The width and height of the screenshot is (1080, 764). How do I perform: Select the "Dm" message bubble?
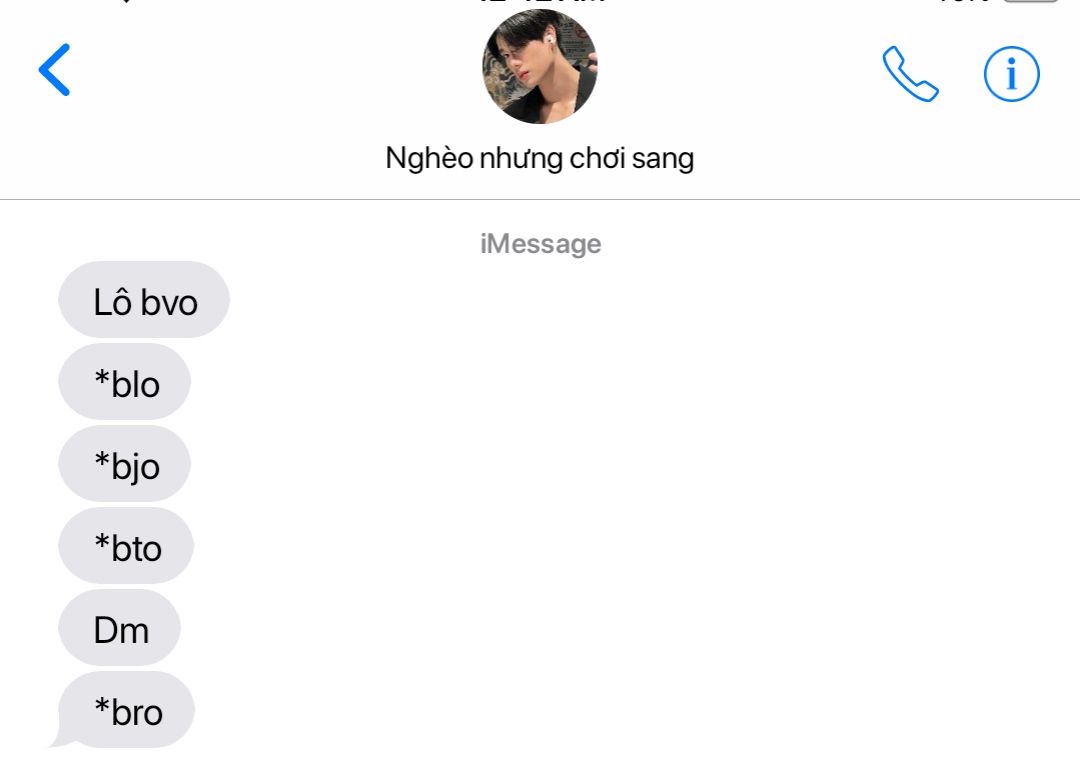tap(119, 628)
